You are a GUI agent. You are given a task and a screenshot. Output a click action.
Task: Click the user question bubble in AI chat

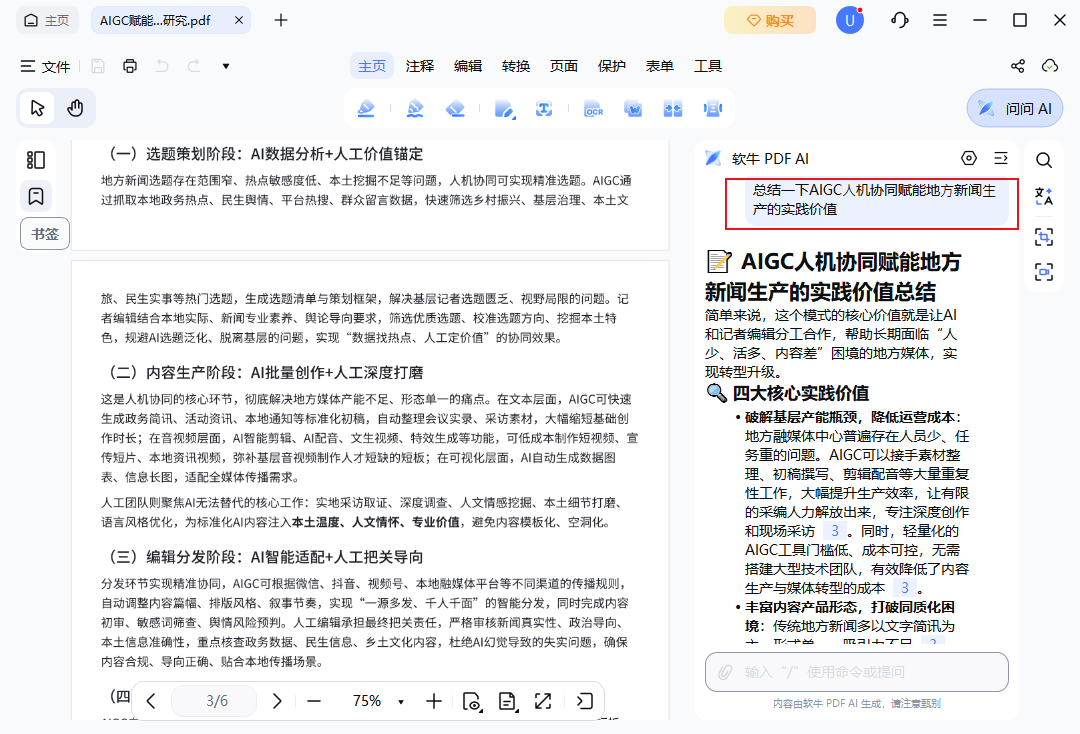(x=876, y=200)
